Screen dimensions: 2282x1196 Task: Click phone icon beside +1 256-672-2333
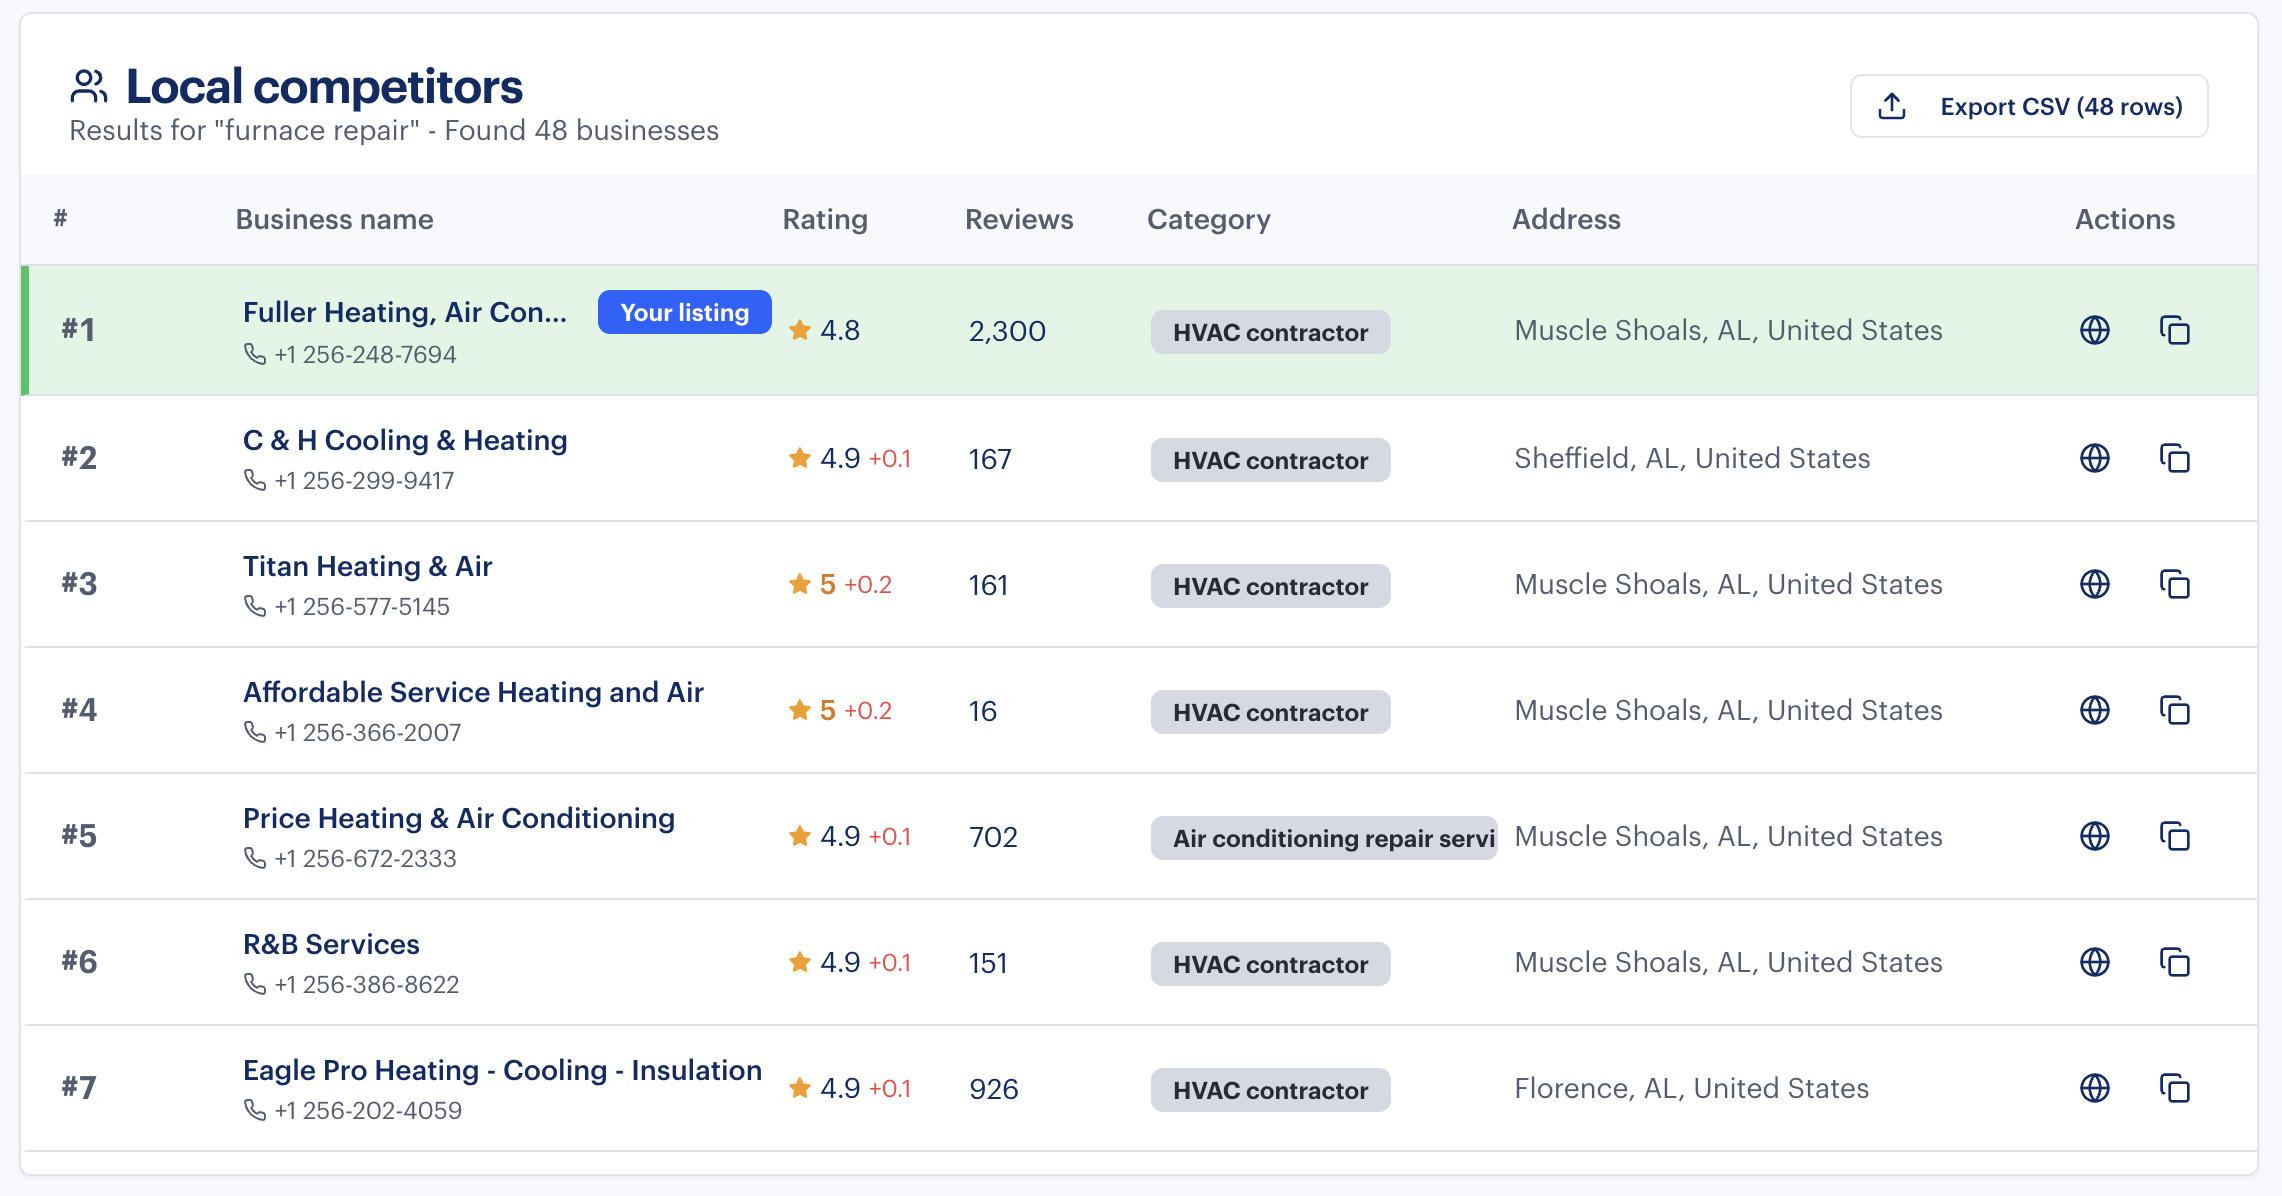point(255,858)
